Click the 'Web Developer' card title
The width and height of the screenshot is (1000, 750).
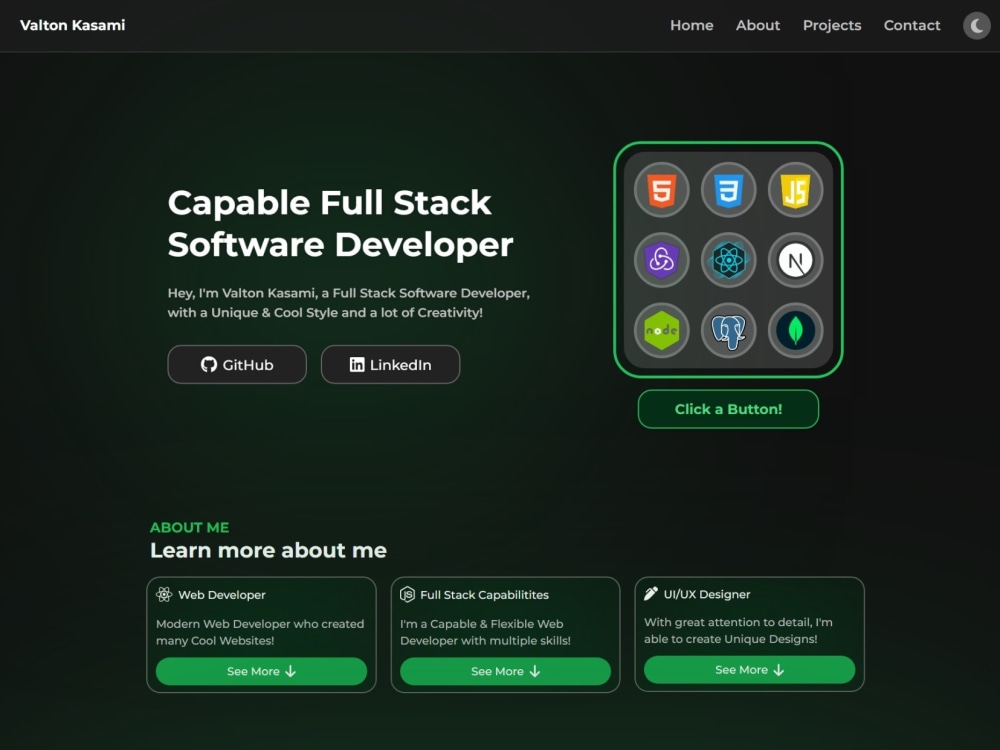pos(222,595)
